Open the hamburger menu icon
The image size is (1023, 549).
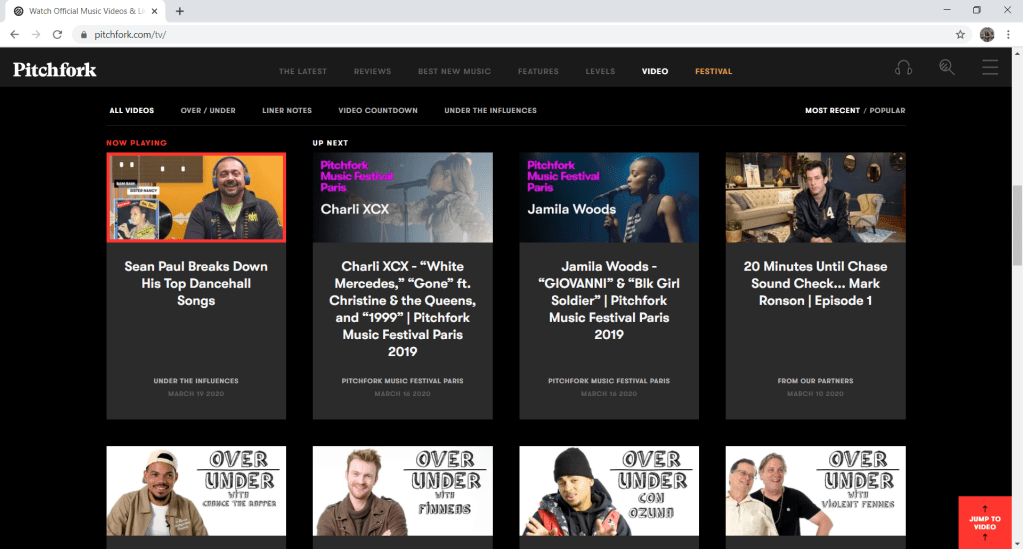tap(990, 68)
